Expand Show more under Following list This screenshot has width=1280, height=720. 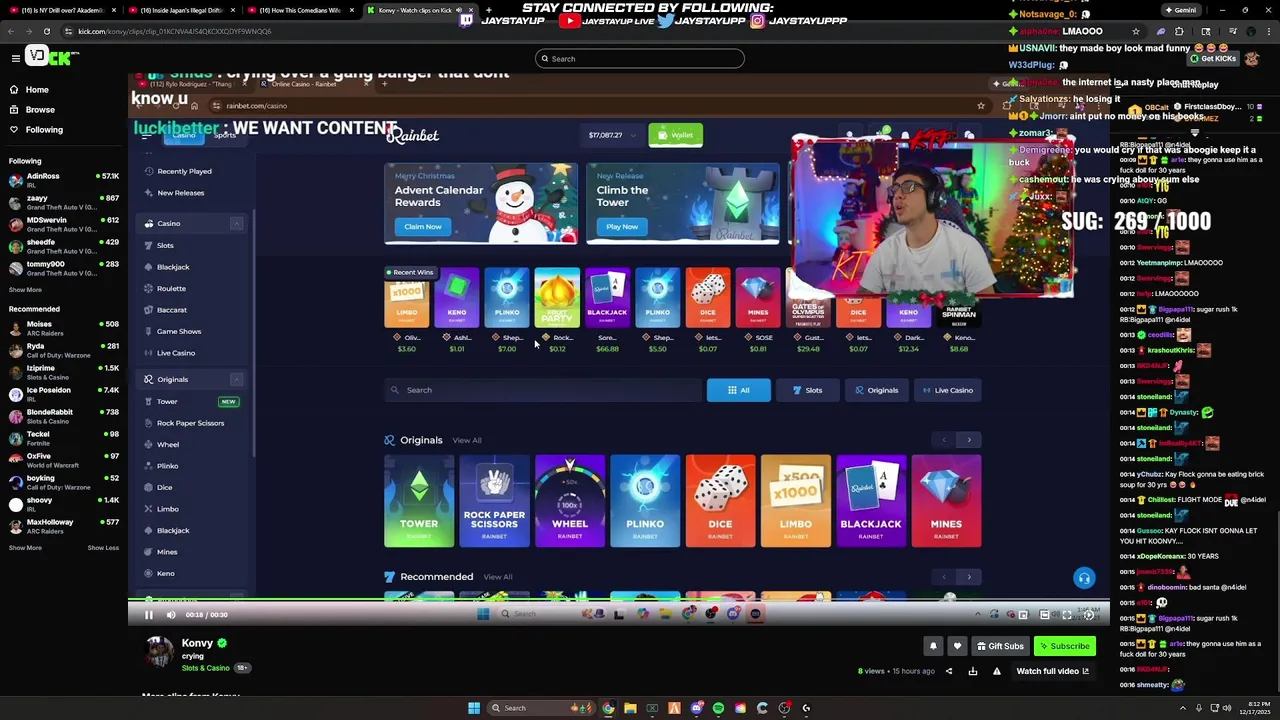point(25,290)
